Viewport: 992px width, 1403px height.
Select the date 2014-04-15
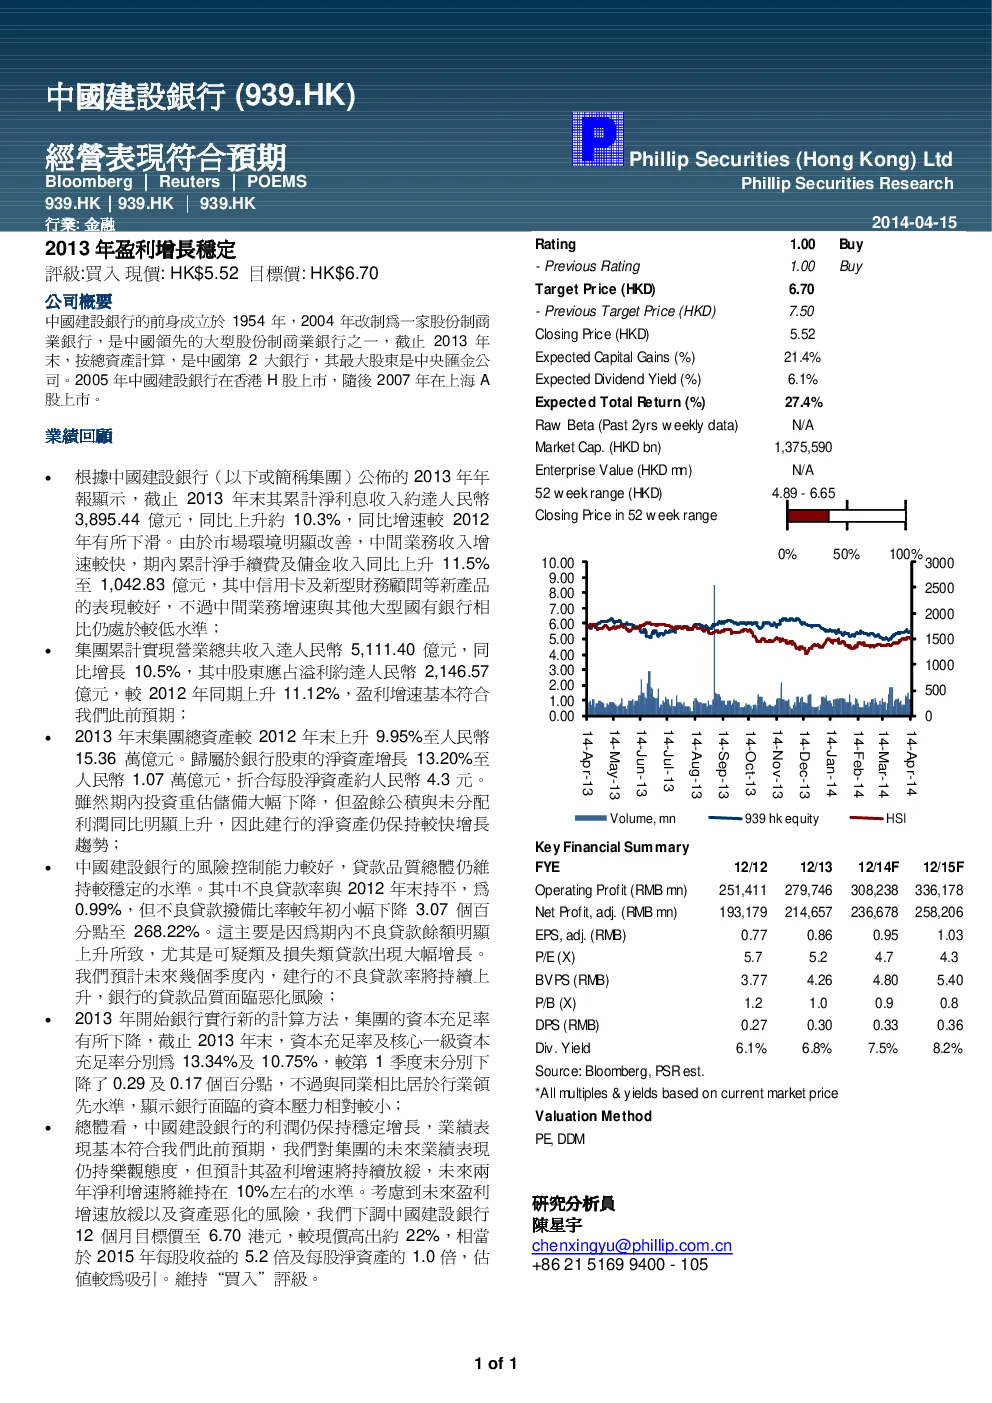(914, 222)
